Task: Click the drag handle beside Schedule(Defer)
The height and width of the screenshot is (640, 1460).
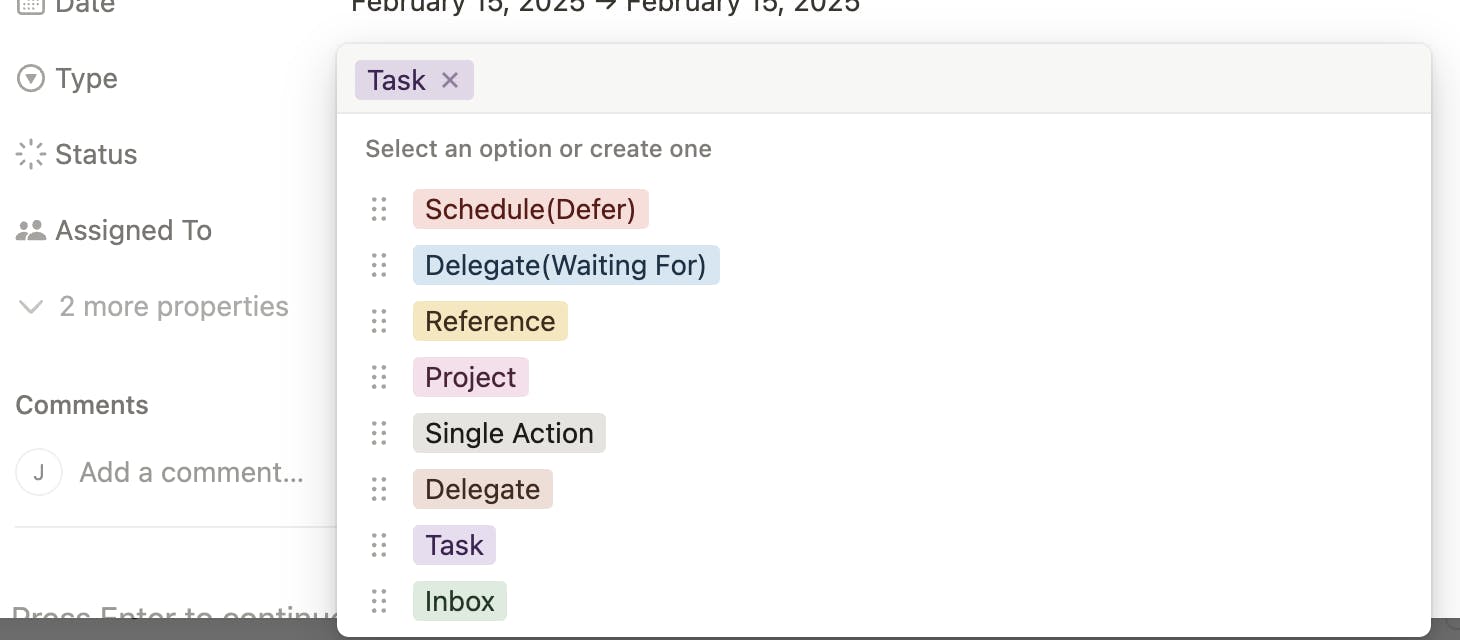Action: click(379, 209)
